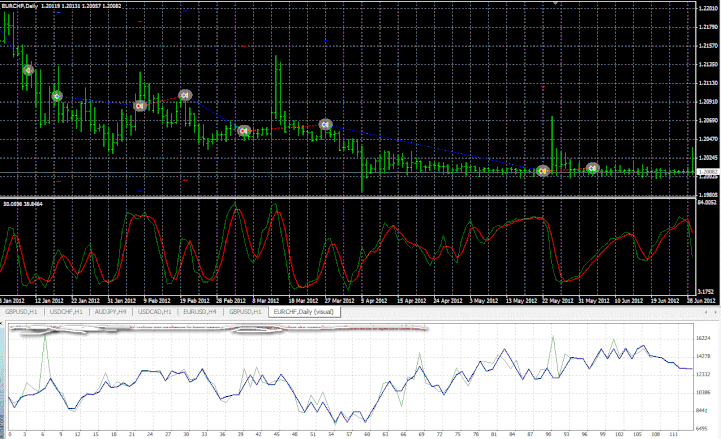Screen dimensions: 721x439
Task: Click the 1.20690 price scale label
Action: (x=708, y=120)
